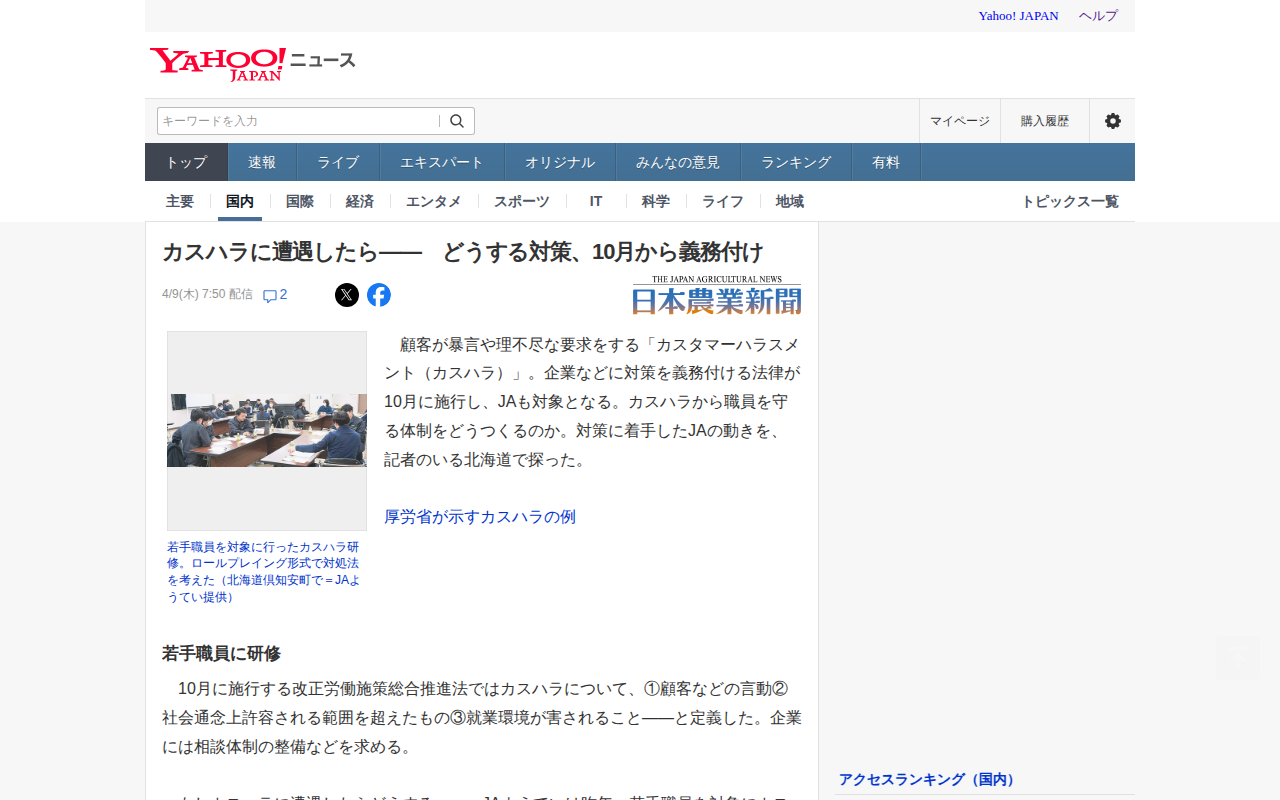
Task: Open the ランキング tab
Action: coord(796,162)
